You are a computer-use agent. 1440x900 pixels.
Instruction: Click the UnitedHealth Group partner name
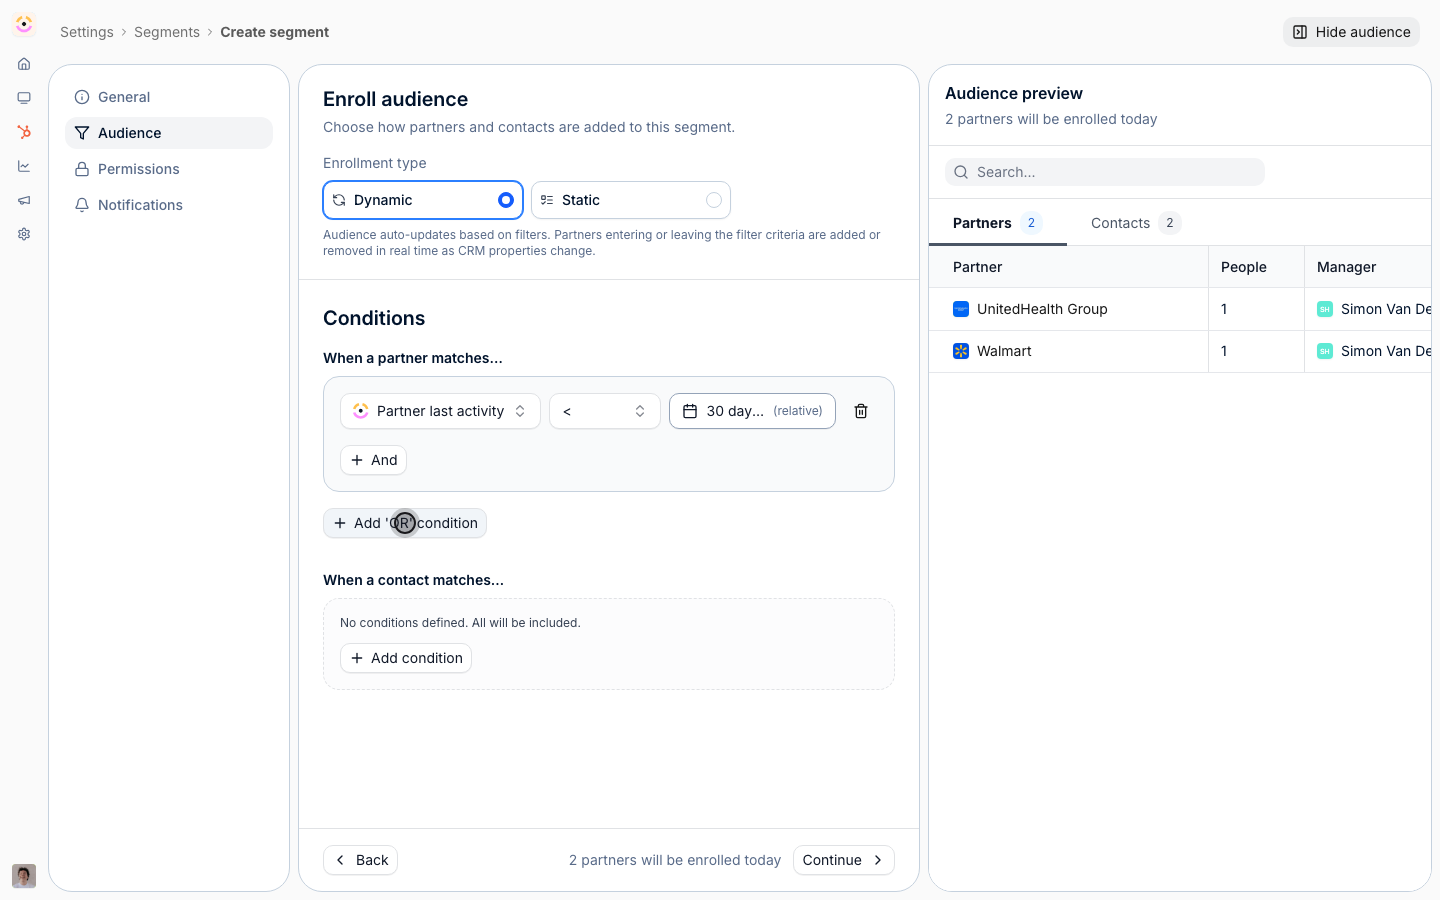(1042, 309)
